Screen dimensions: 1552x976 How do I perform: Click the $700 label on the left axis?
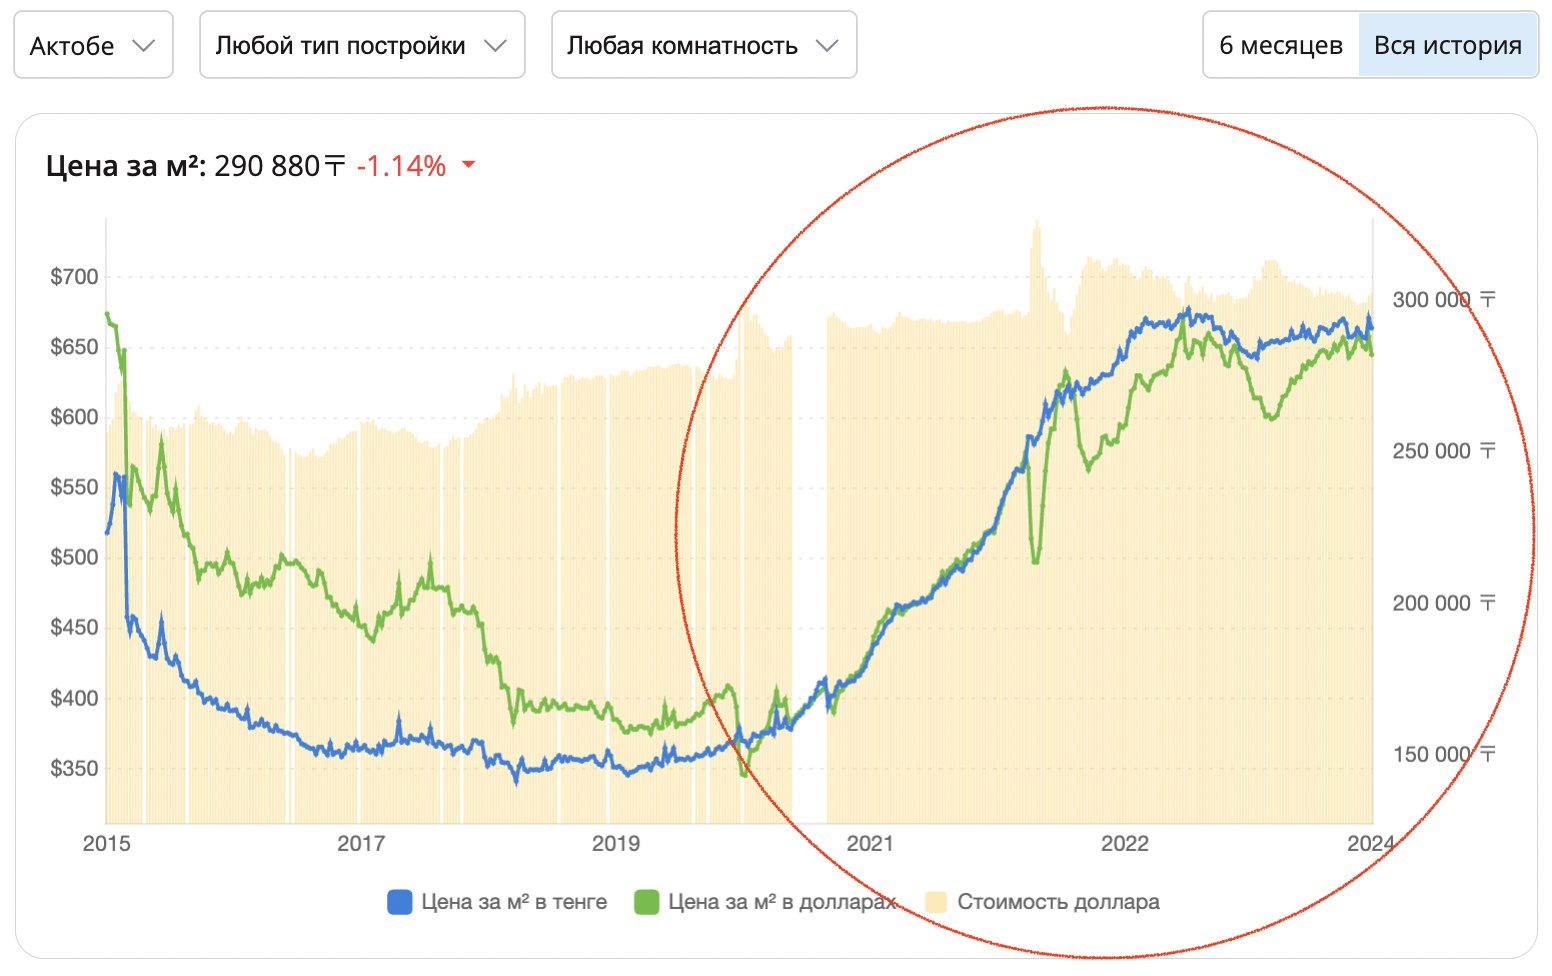click(x=75, y=277)
